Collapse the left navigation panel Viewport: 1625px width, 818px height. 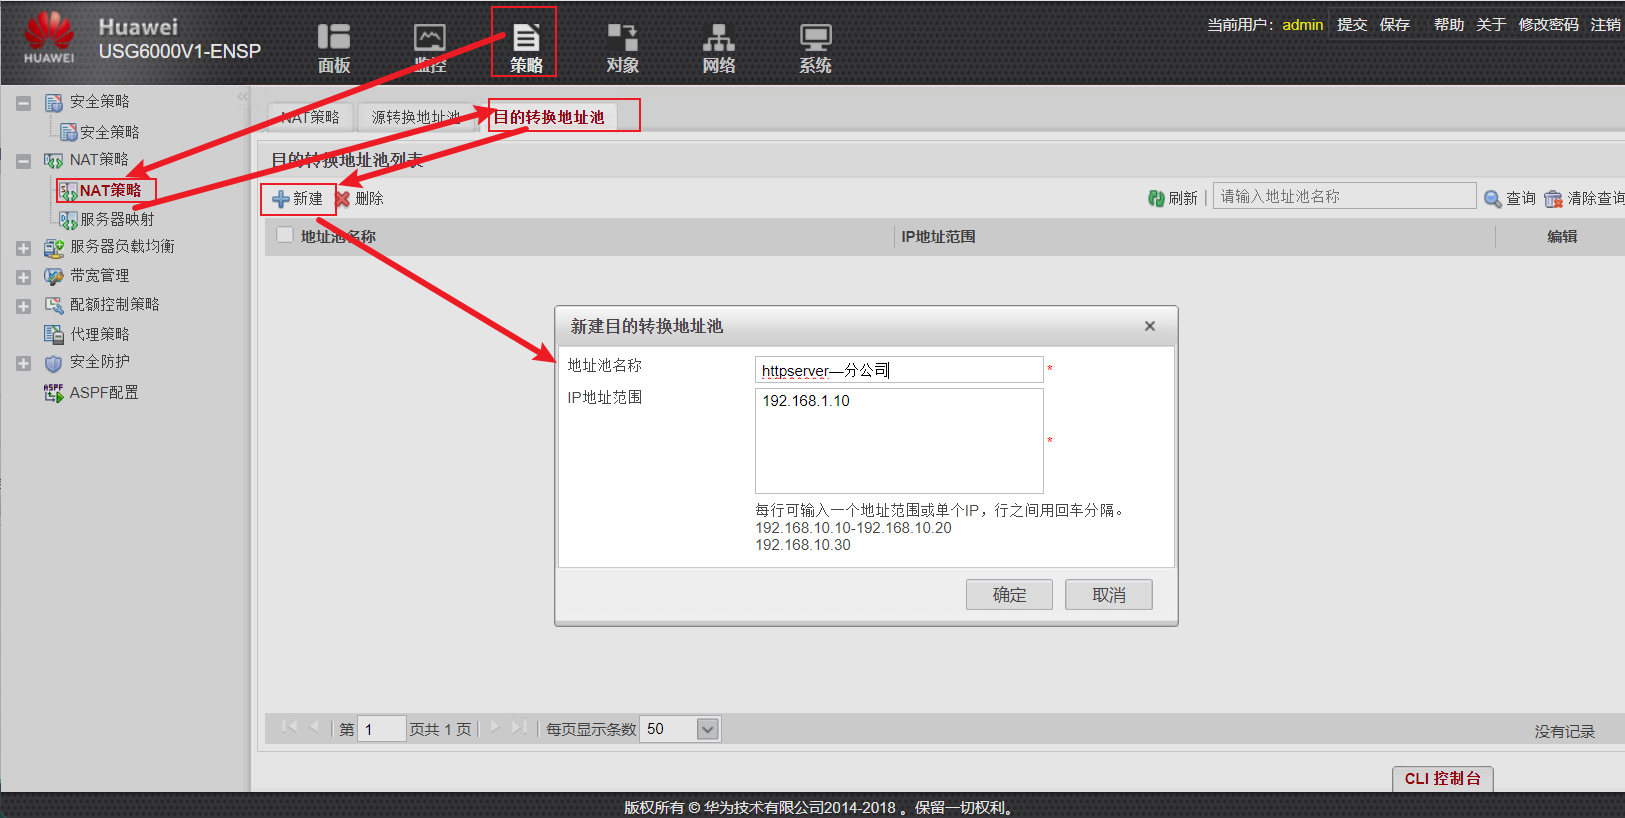[x=242, y=97]
